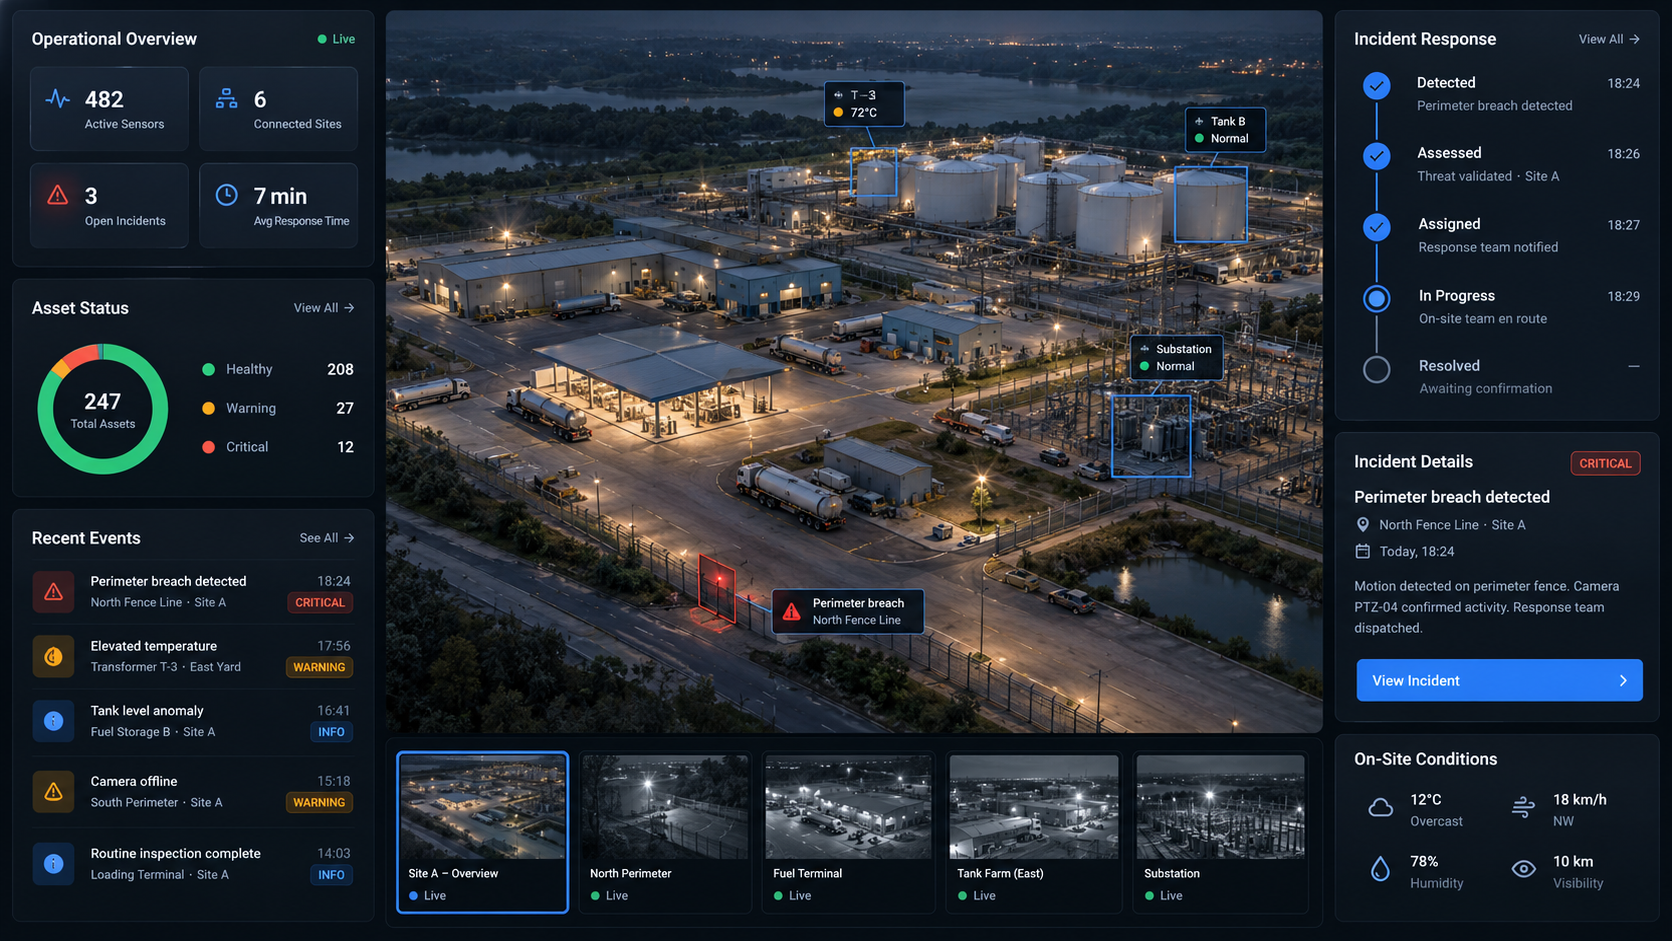
Task: Click the Live status indicator in Operational Overview
Action: (336, 39)
